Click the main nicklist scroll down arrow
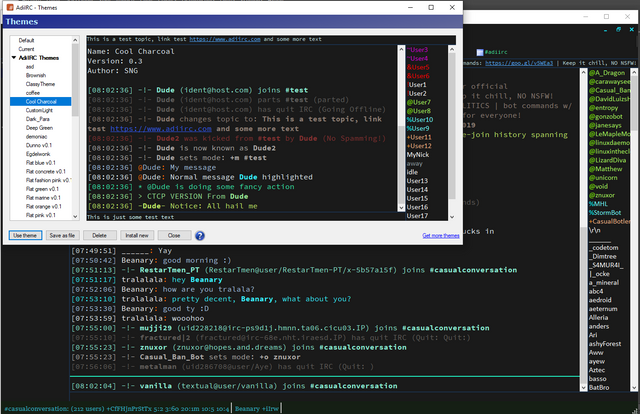The image size is (640, 414). pyautogui.click(x=634, y=388)
